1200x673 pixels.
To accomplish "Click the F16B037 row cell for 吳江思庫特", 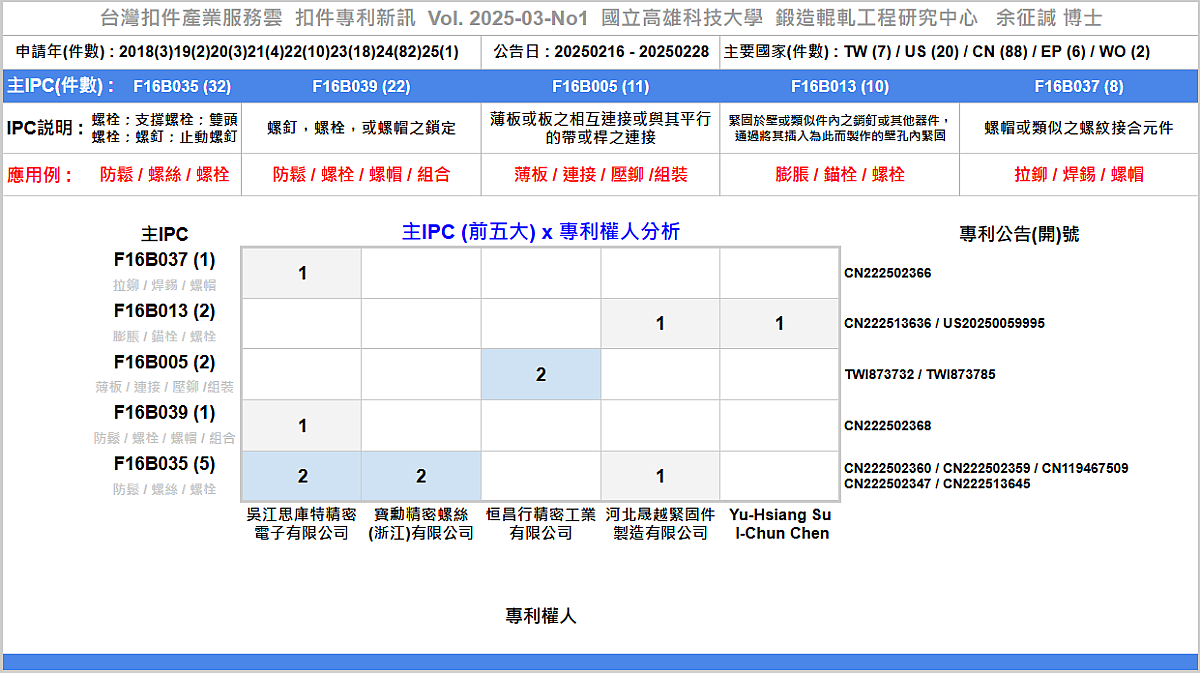I will click(x=302, y=273).
